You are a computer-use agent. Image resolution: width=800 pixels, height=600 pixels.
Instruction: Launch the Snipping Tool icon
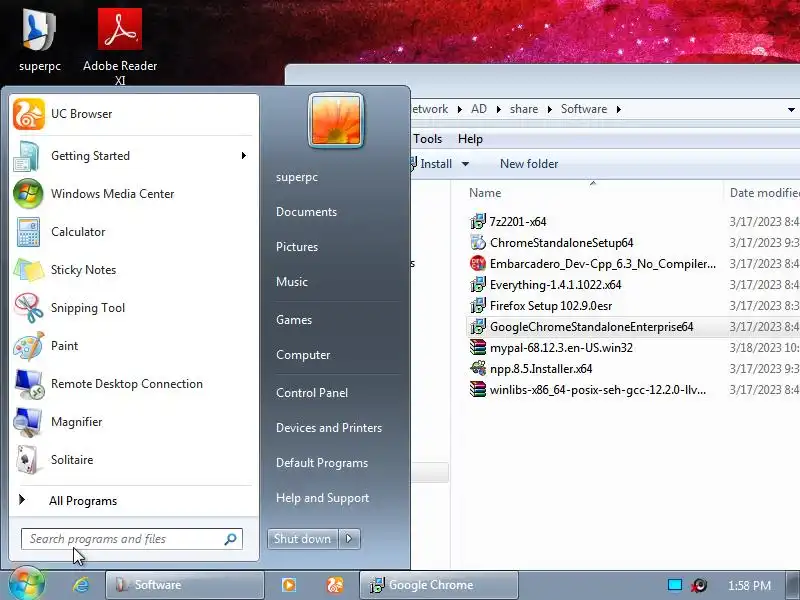pos(29,308)
